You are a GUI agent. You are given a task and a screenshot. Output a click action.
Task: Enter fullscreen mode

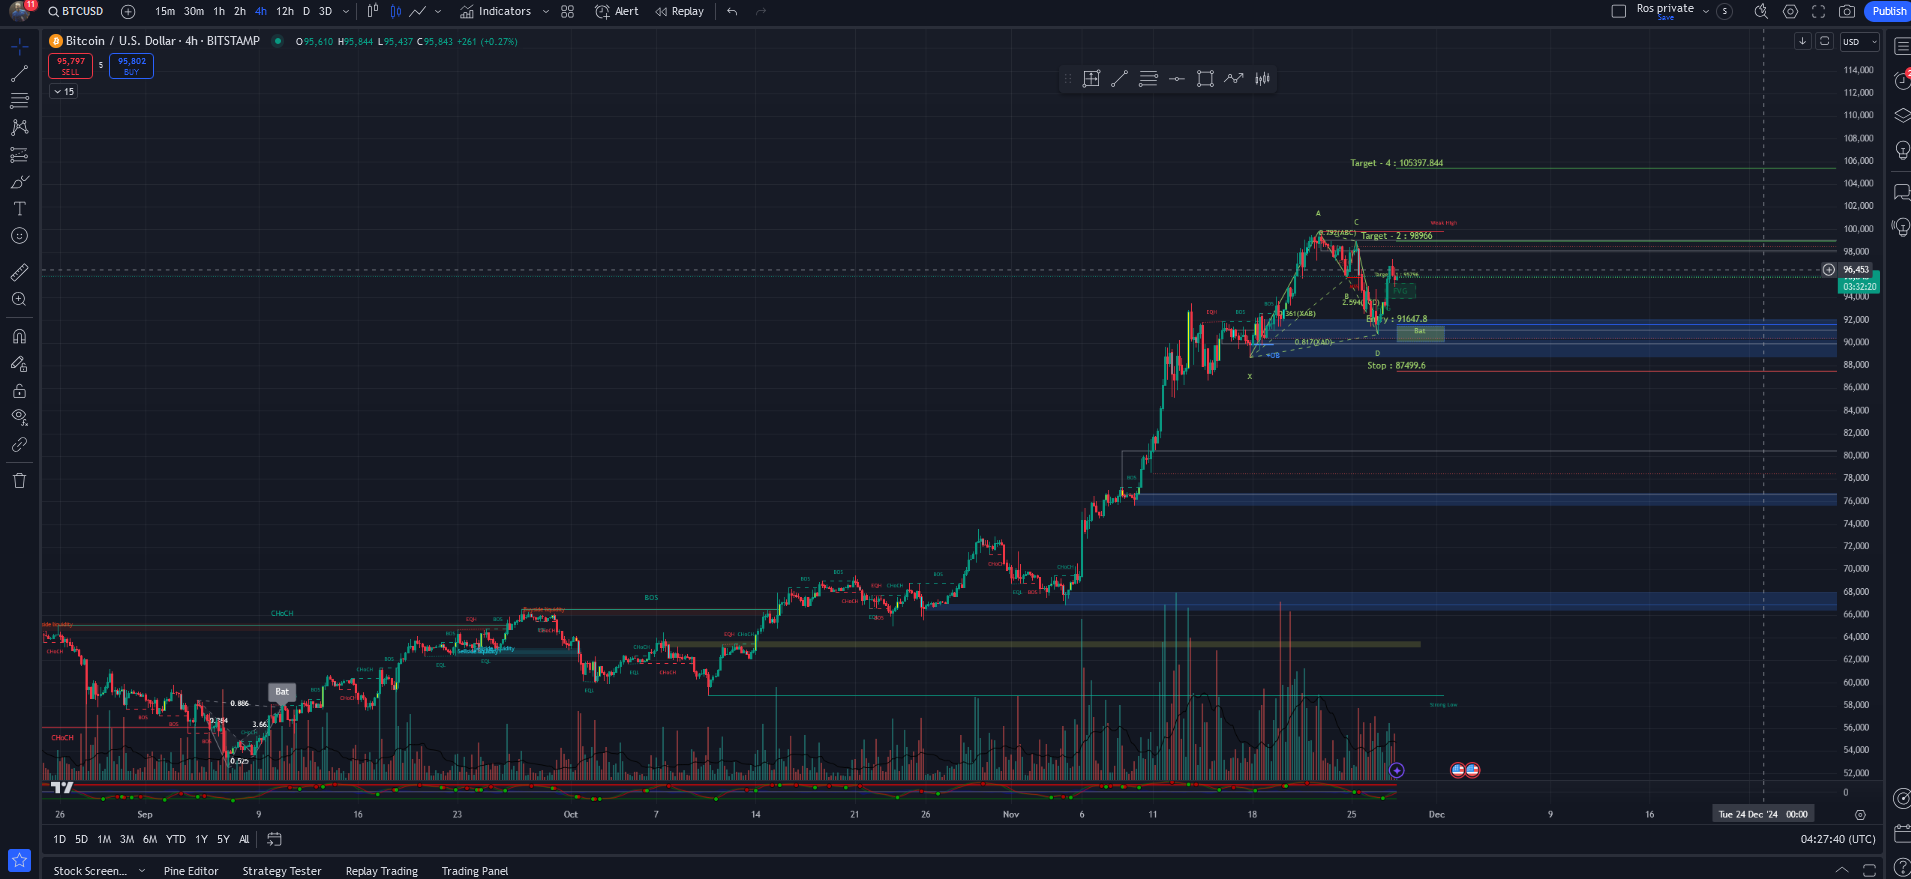coord(1819,12)
